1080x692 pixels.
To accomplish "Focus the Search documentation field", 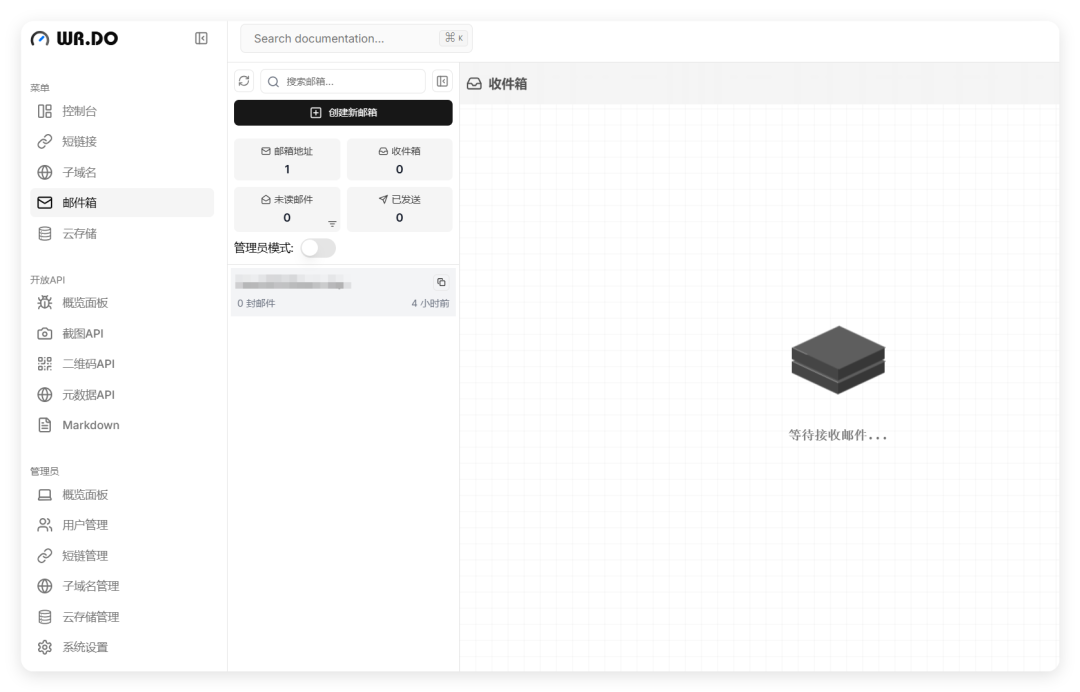I will tap(356, 39).
